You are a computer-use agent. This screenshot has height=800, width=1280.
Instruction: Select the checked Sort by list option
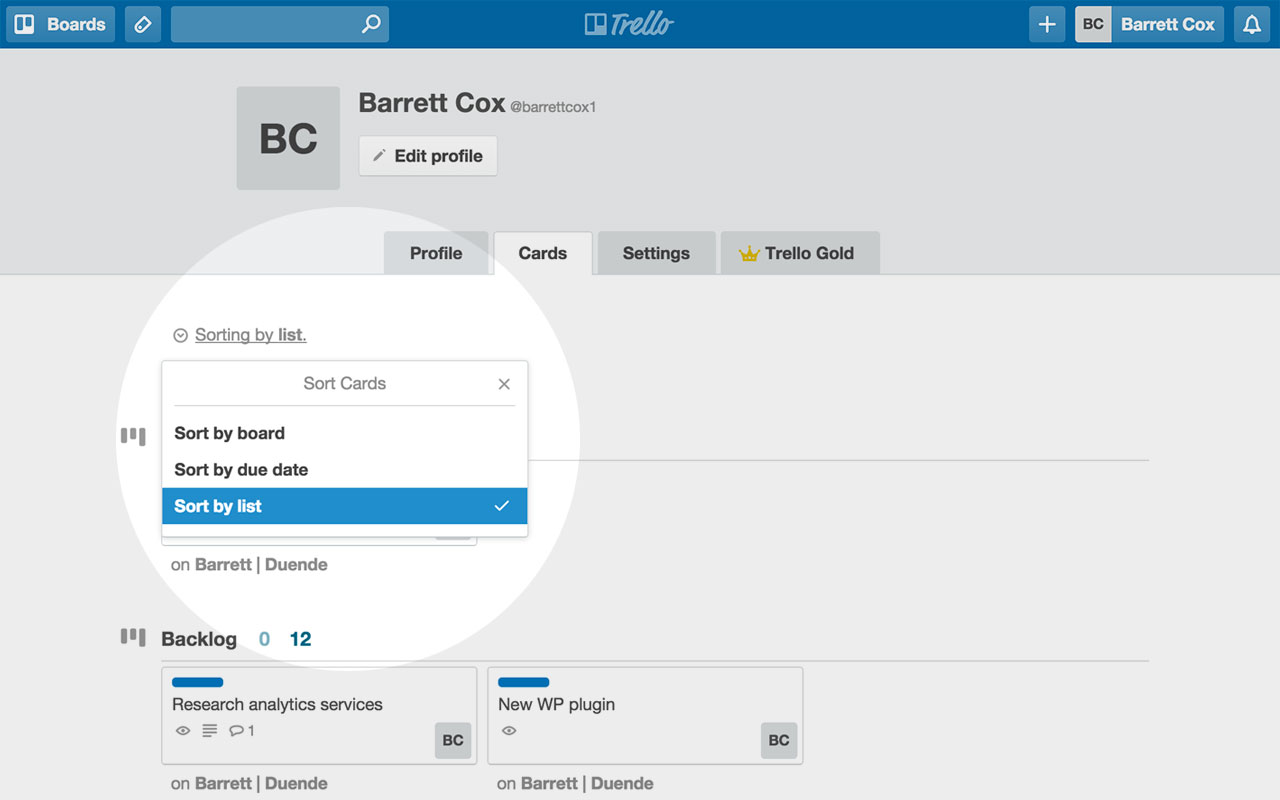pyautogui.click(x=345, y=506)
